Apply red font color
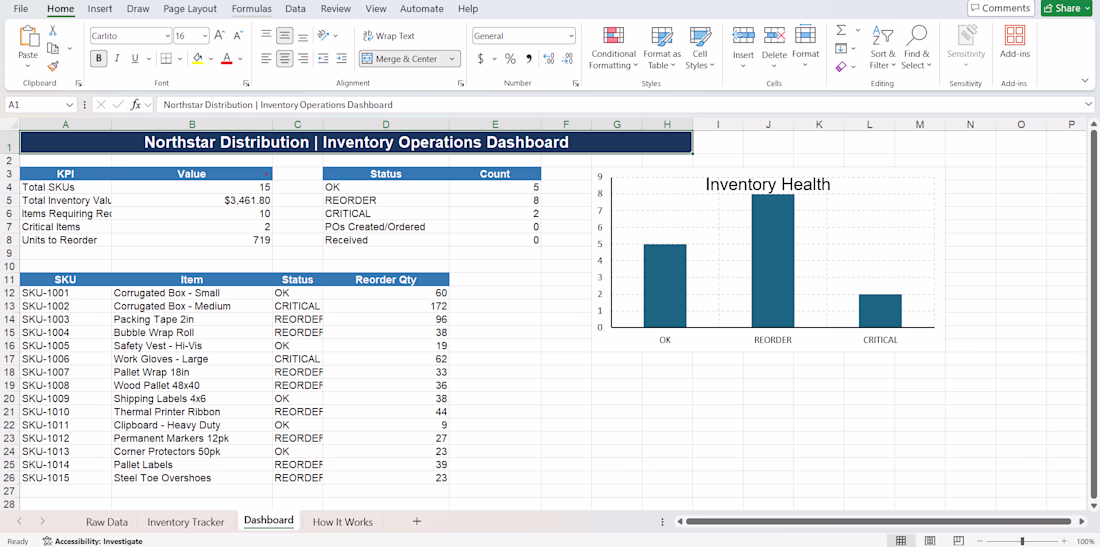 227,58
